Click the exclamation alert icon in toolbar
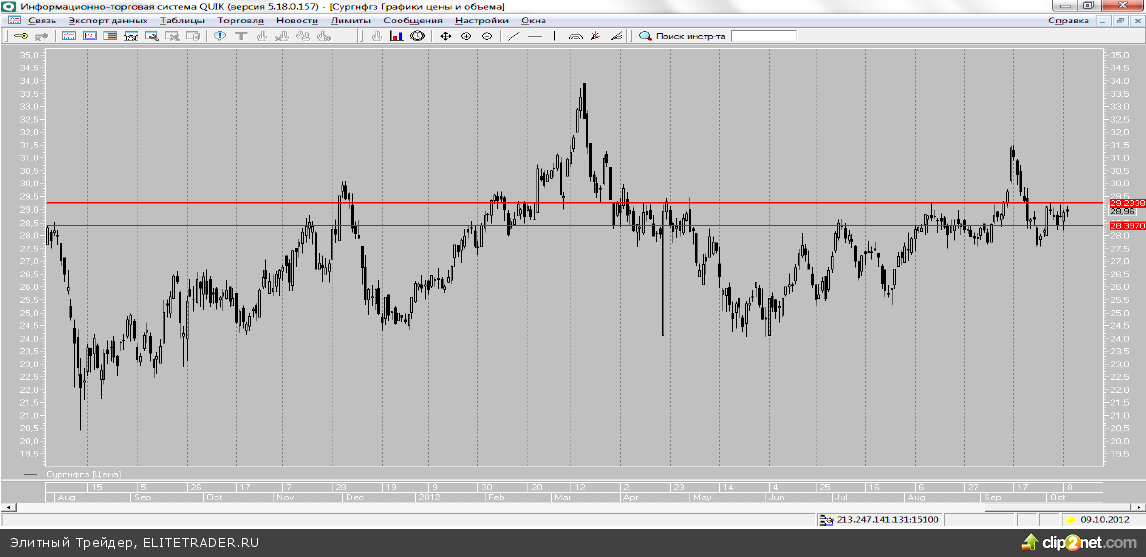 [220, 36]
